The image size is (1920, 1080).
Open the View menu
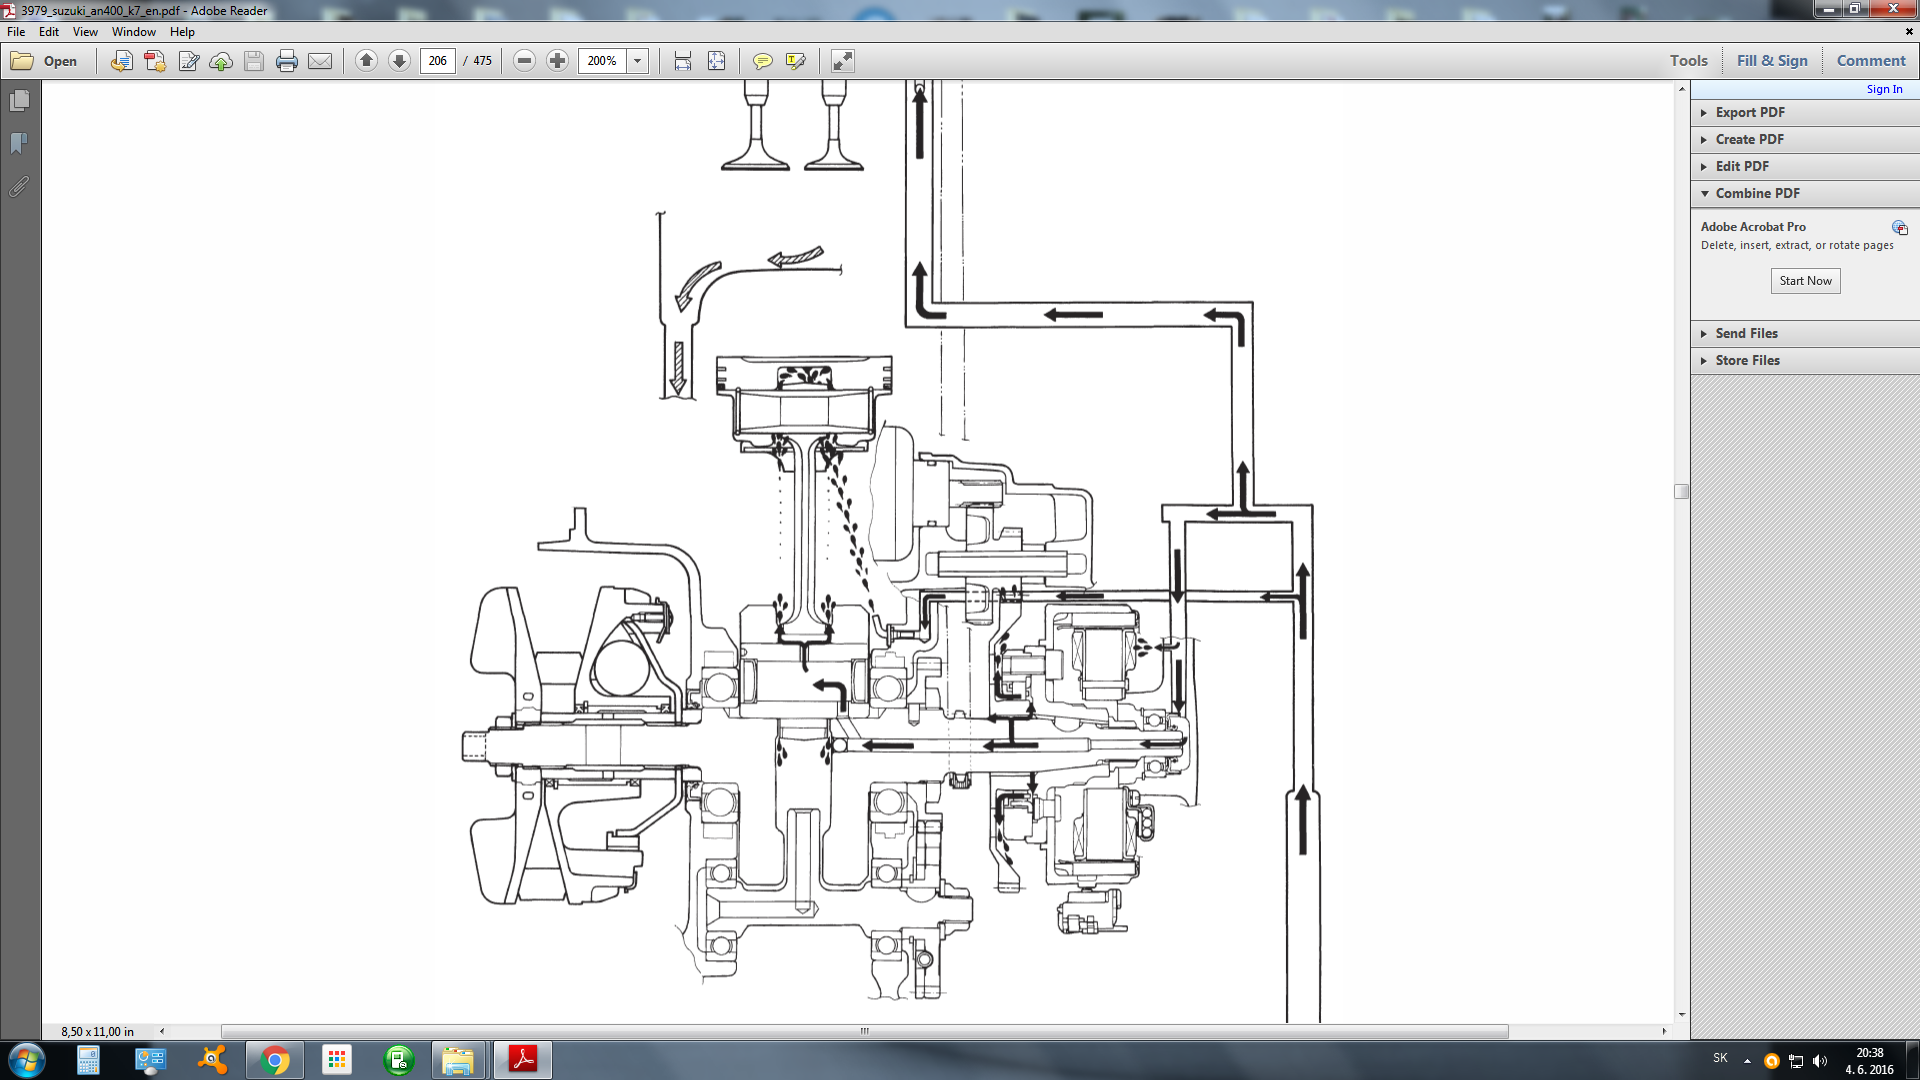tap(85, 32)
